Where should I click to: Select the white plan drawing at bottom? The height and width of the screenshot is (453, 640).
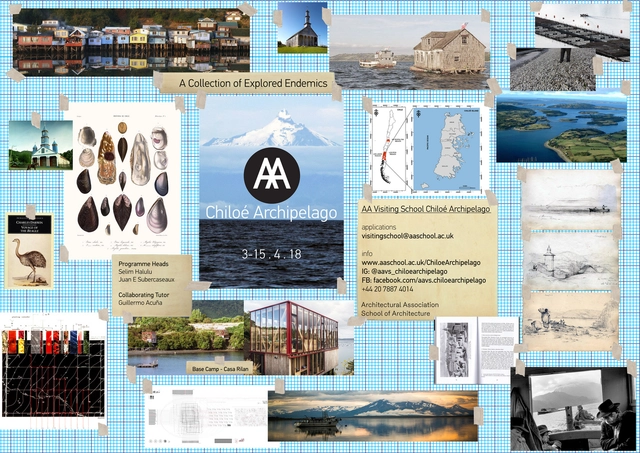(208, 415)
